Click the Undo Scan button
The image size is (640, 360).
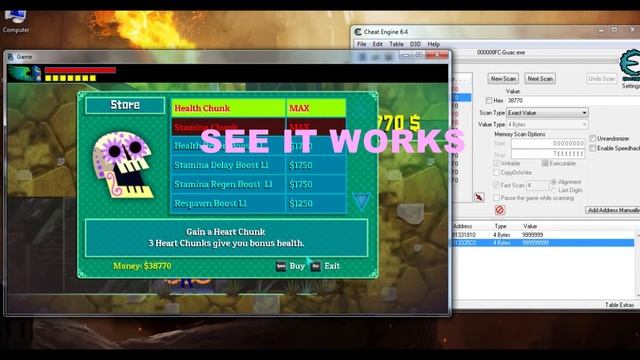(602, 78)
